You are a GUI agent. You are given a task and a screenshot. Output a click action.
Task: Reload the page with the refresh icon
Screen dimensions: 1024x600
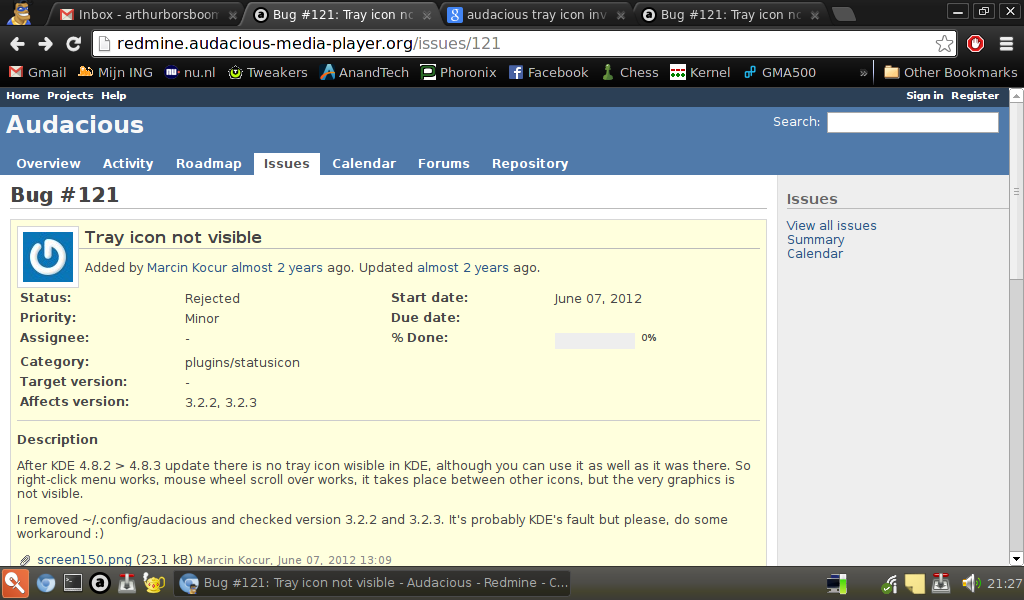tap(73, 44)
